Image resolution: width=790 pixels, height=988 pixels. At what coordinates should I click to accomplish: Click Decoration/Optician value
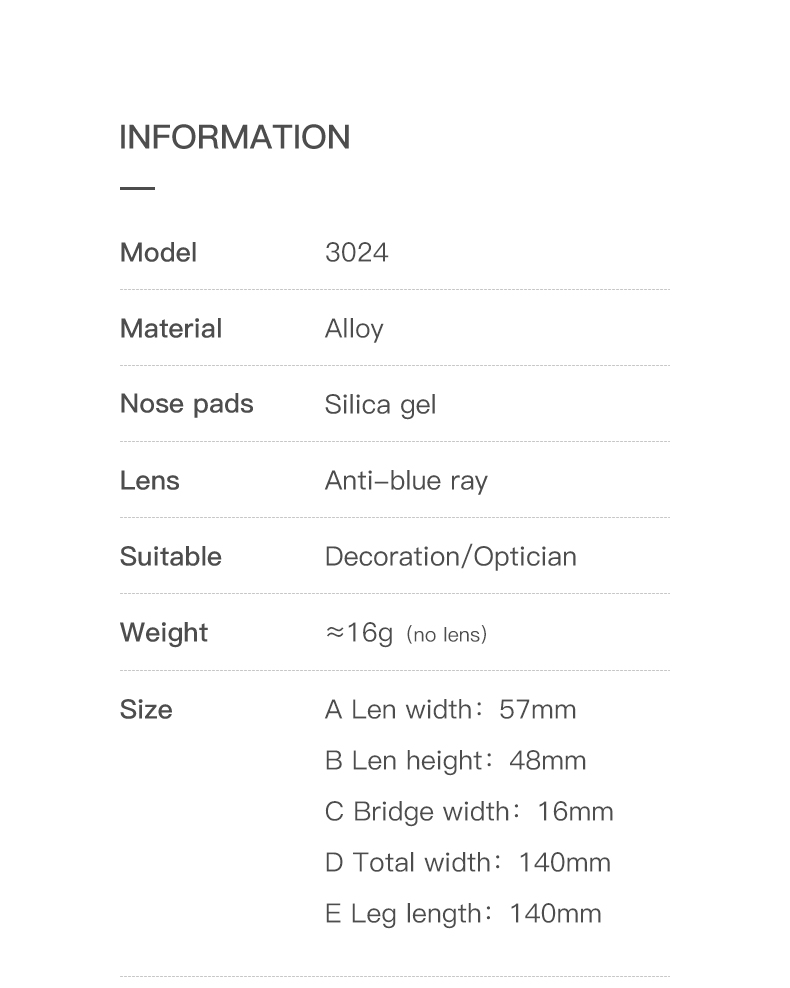click(450, 557)
